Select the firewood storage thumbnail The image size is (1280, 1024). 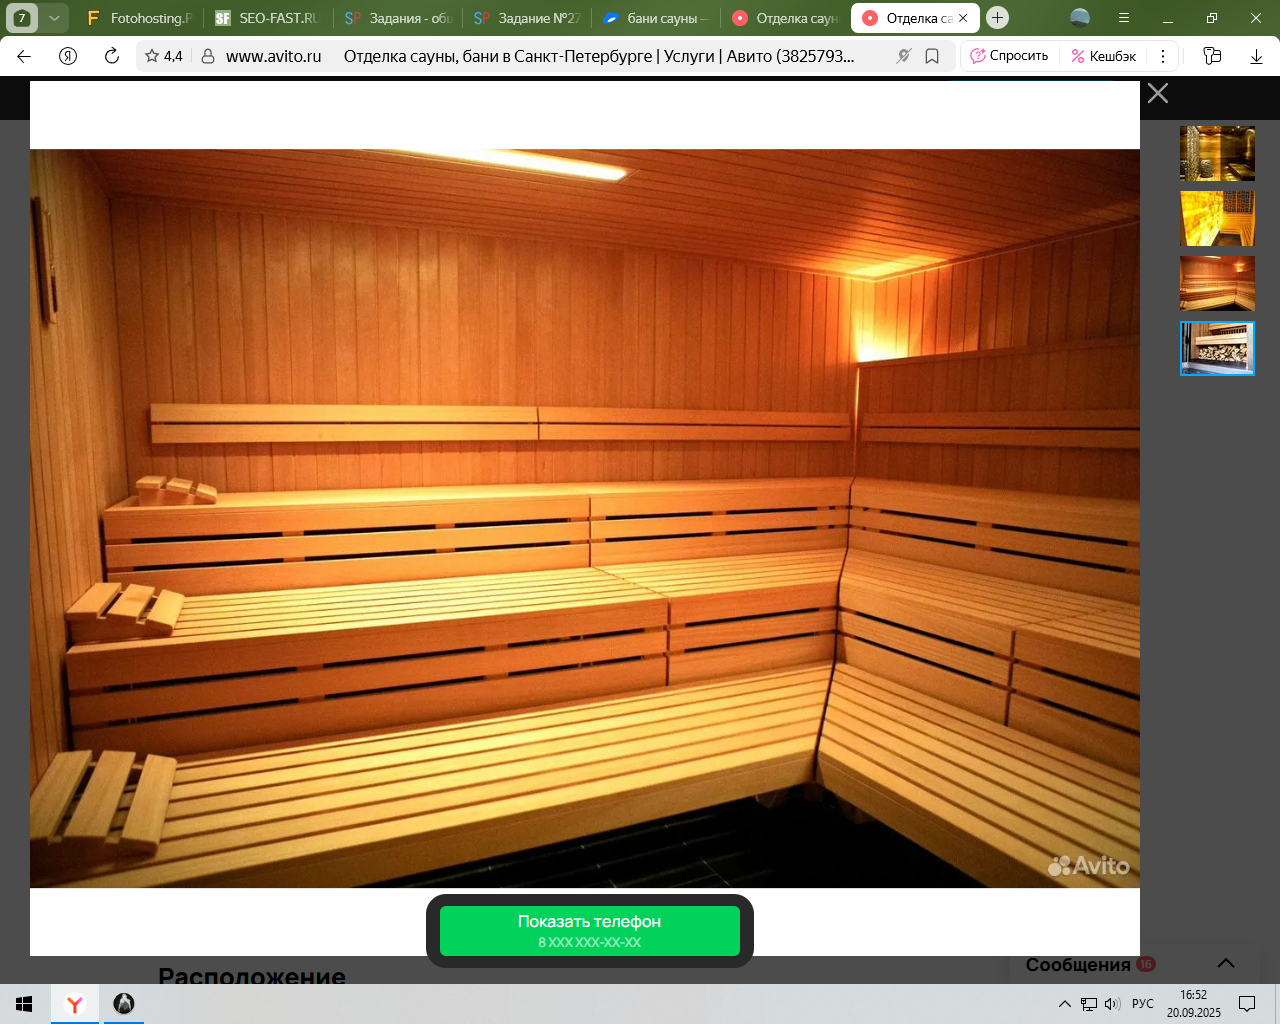click(x=1217, y=348)
